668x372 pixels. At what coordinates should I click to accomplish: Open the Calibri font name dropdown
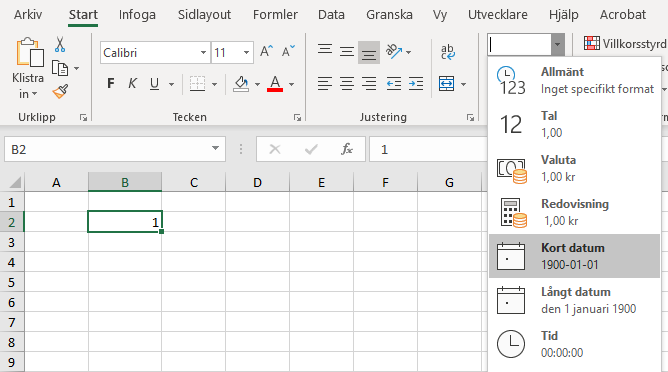click(203, 53)
